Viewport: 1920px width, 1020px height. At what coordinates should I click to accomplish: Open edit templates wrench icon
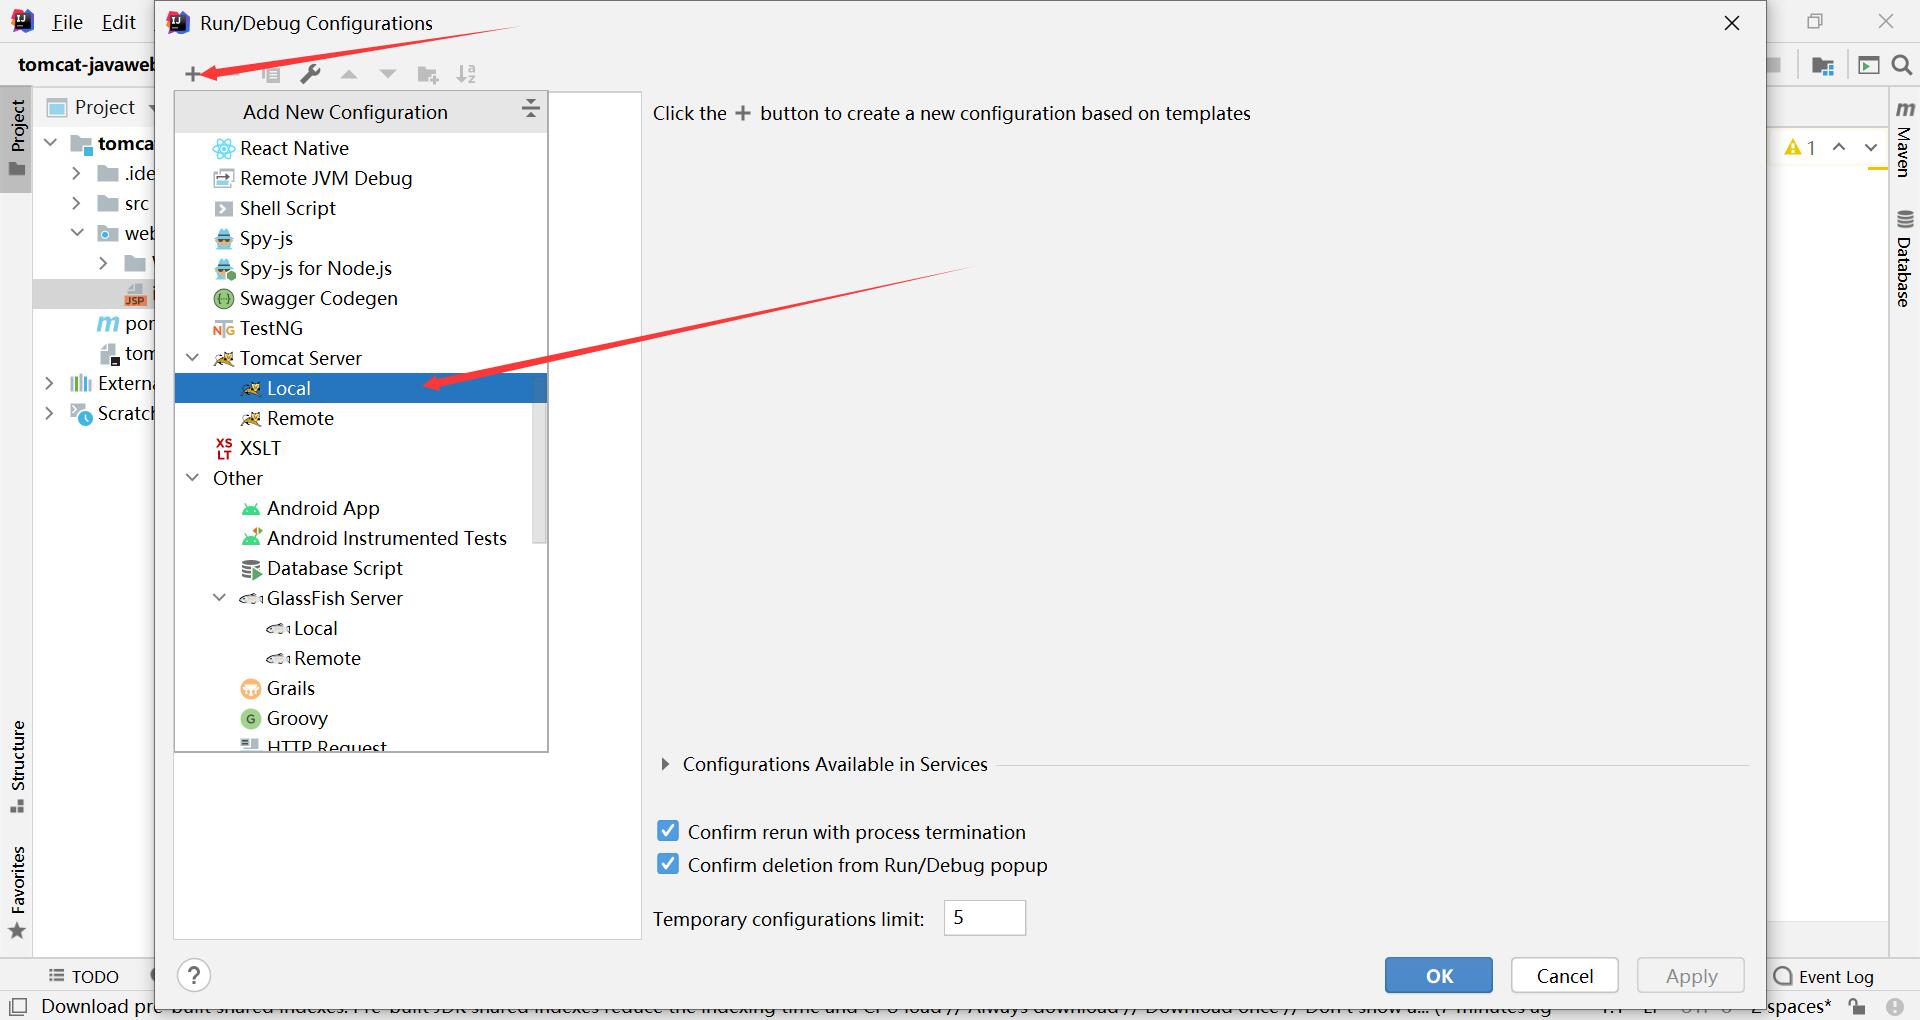(310, 74)
